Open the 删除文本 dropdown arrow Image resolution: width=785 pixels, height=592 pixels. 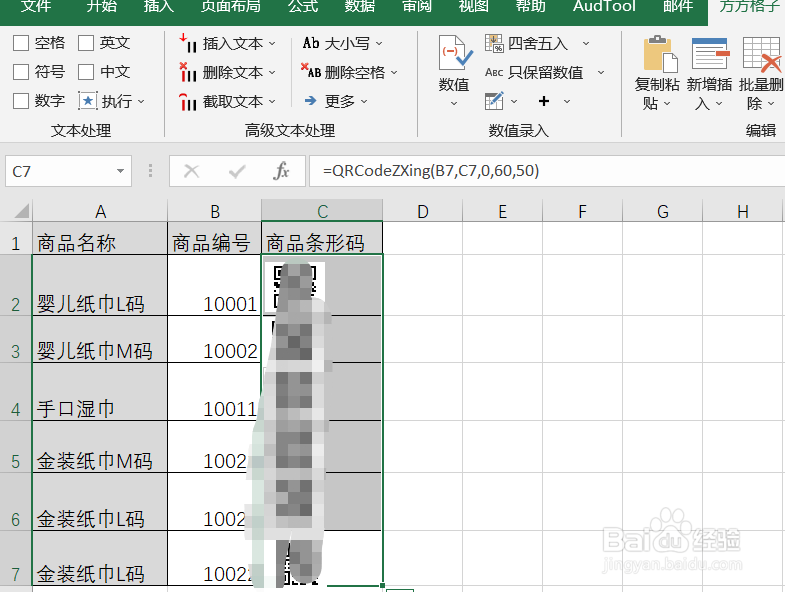click(x=272, y=73)
